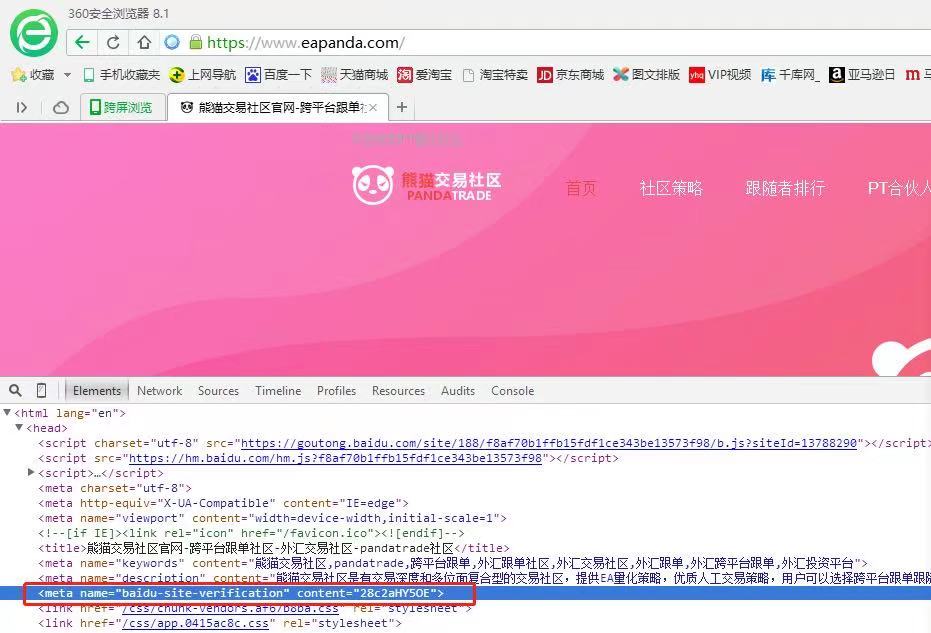Switch to the Sources DevTools tab

tap(218, 391)
